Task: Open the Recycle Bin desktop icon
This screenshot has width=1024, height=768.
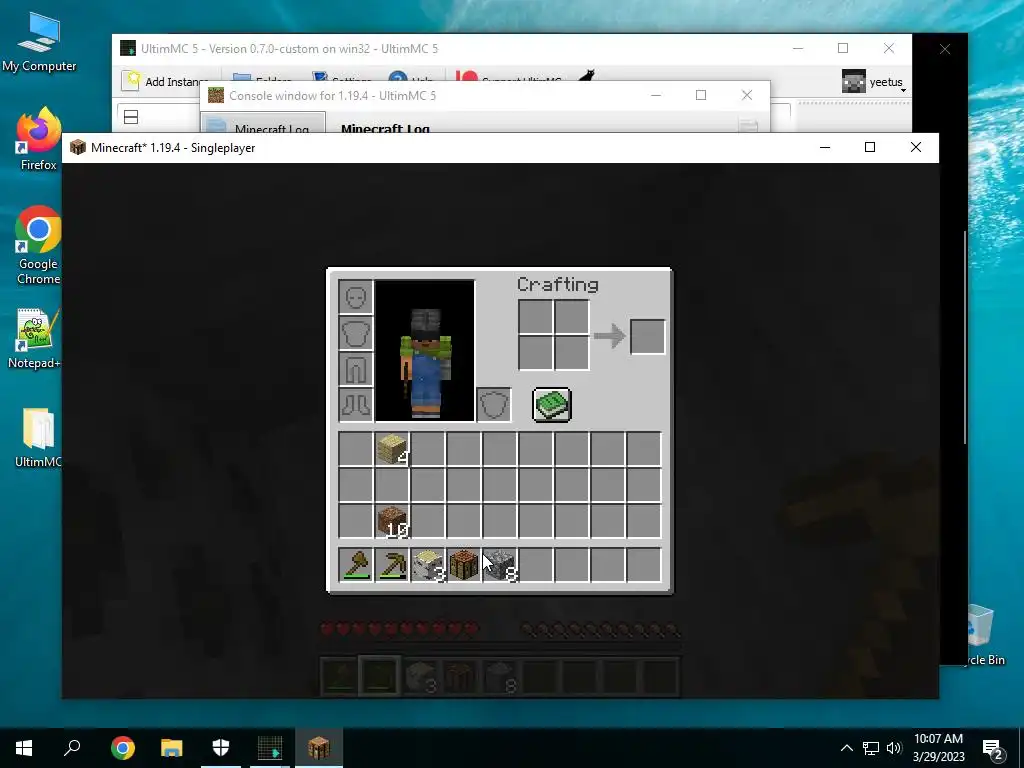Action: [980, 635]
